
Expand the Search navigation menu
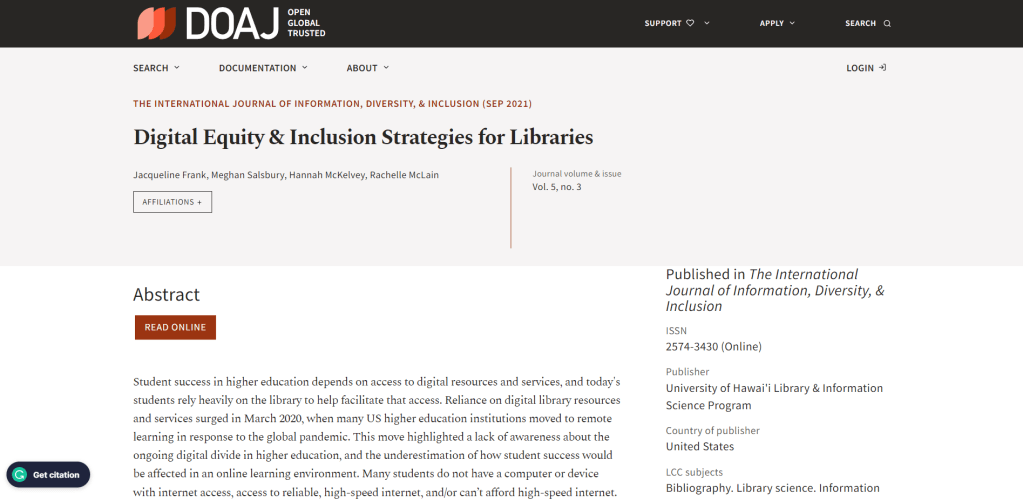[x=156, y=68]
